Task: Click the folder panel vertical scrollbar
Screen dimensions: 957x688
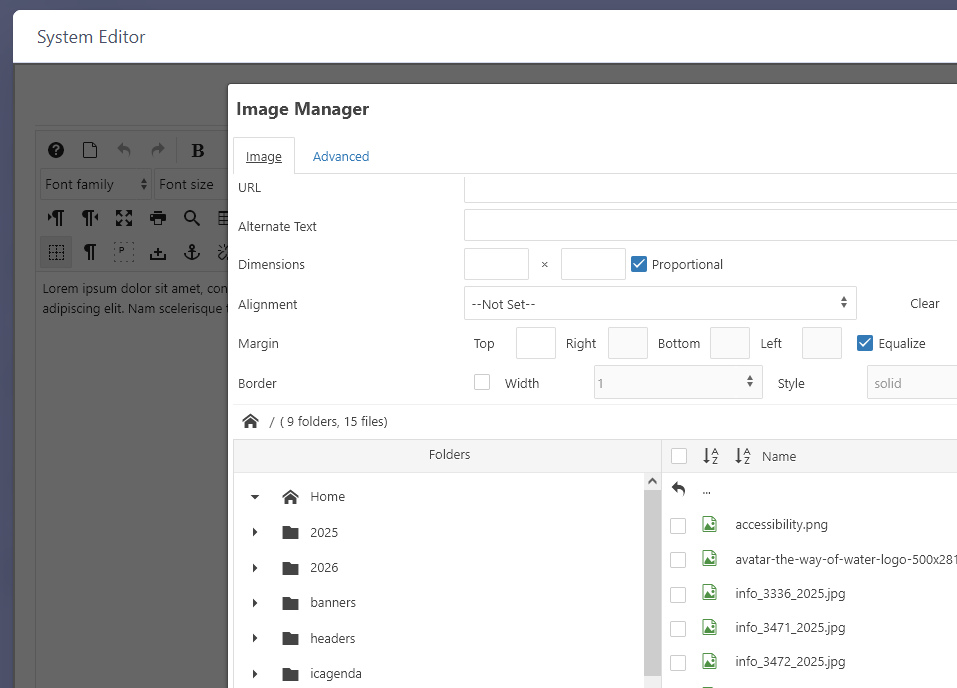Action: click(652, 580)
